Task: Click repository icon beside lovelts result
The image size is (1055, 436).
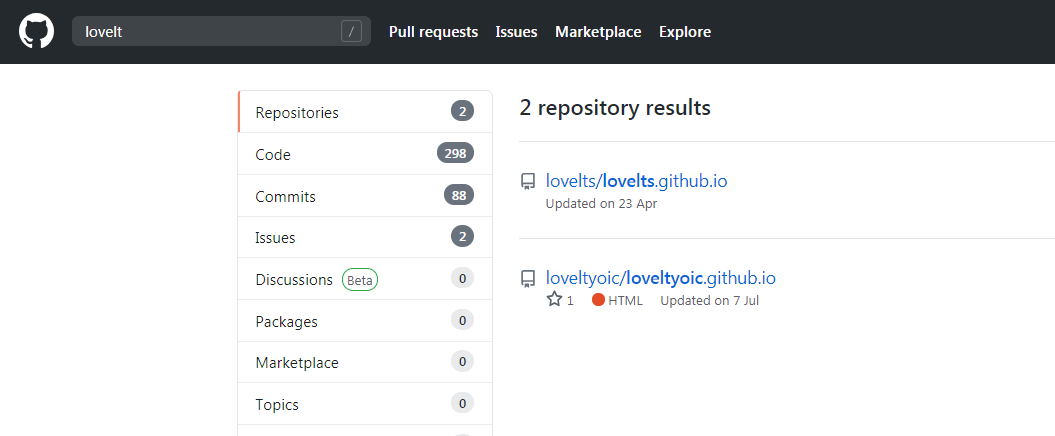Action: pyautogui.click(x=528, y=182)
